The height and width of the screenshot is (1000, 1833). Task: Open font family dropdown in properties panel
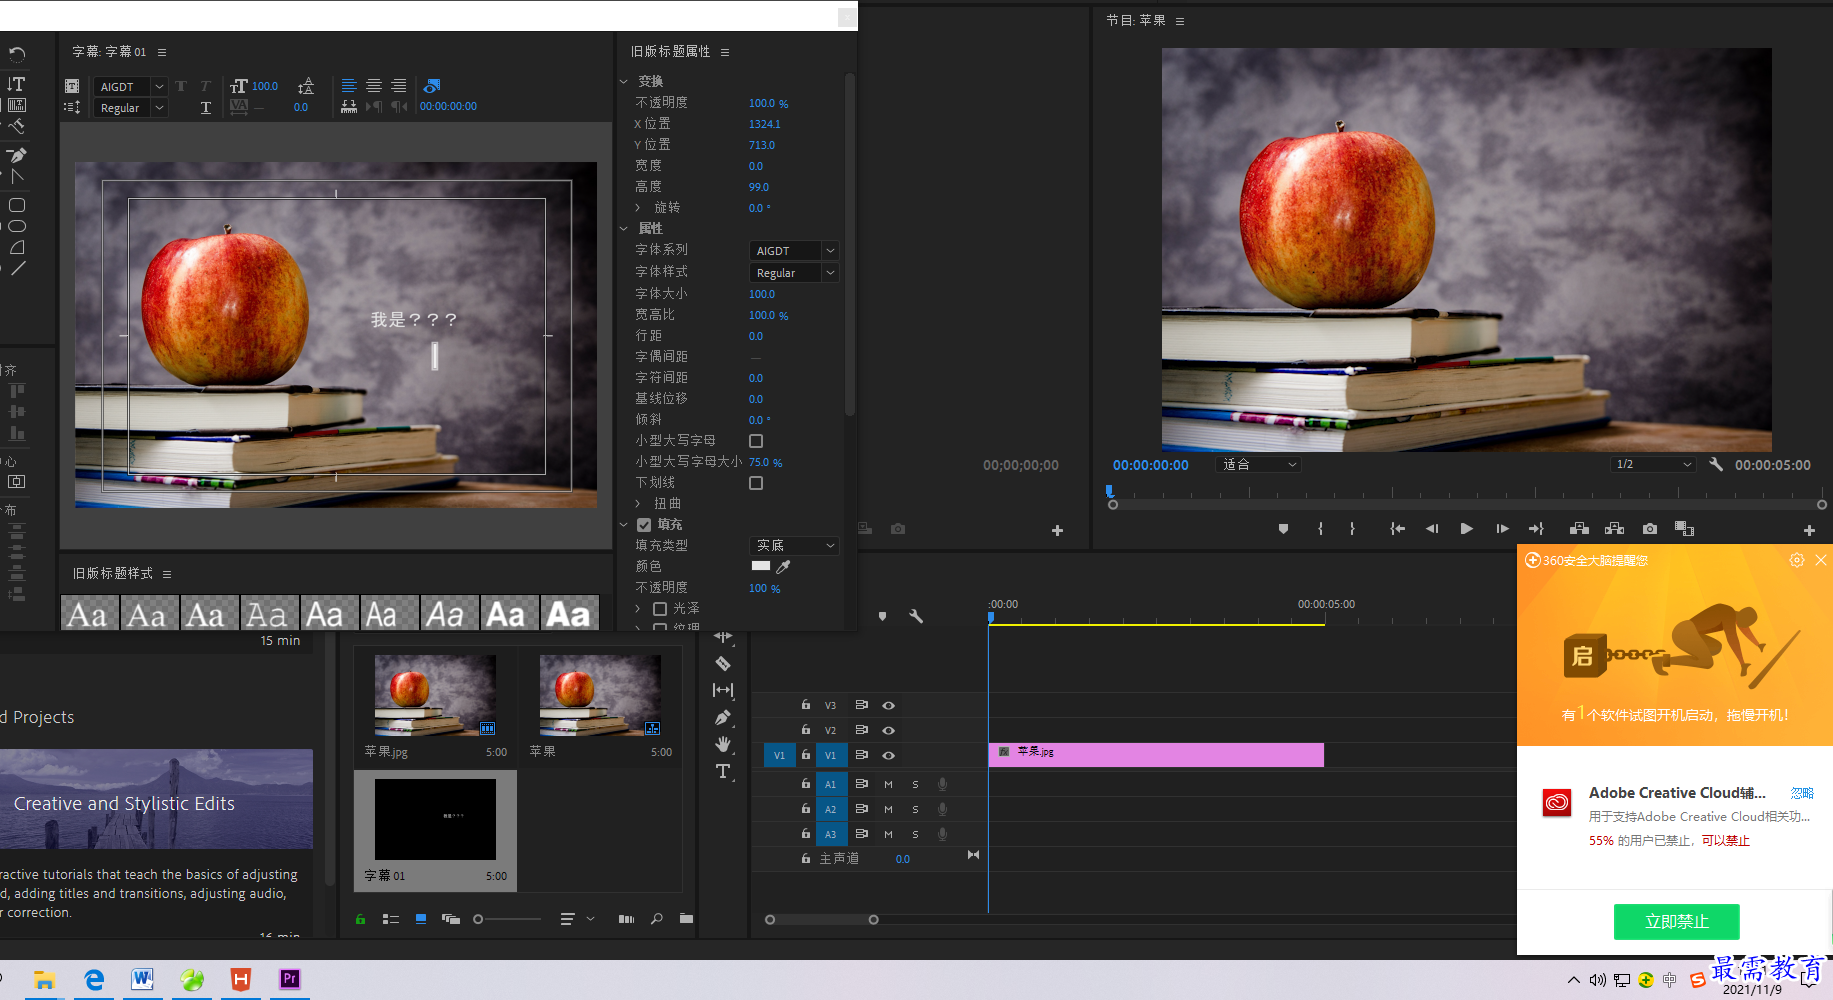click(x=830, y=251)
